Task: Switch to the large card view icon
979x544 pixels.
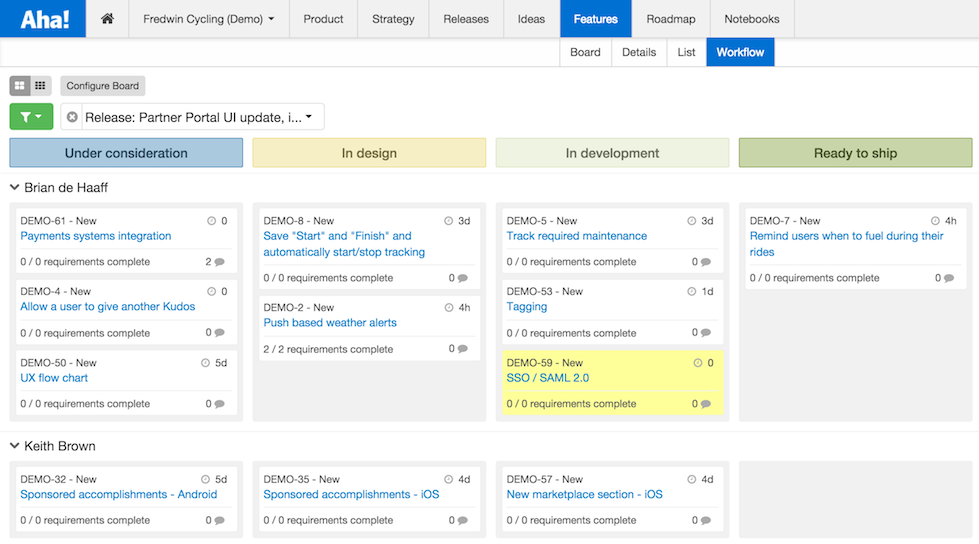Action: pos(20,86)
